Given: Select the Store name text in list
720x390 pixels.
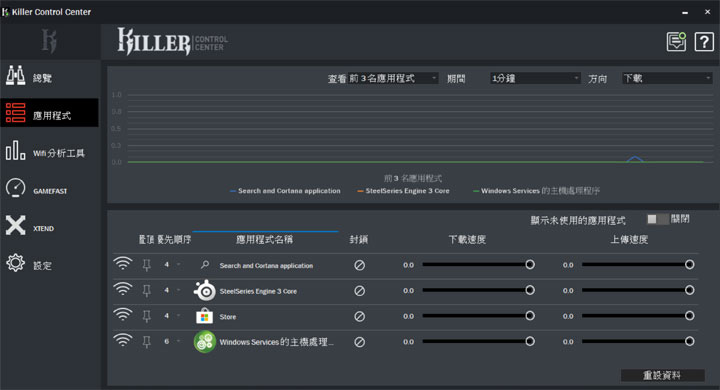Looking at the screenshot, I should (228, 317).
